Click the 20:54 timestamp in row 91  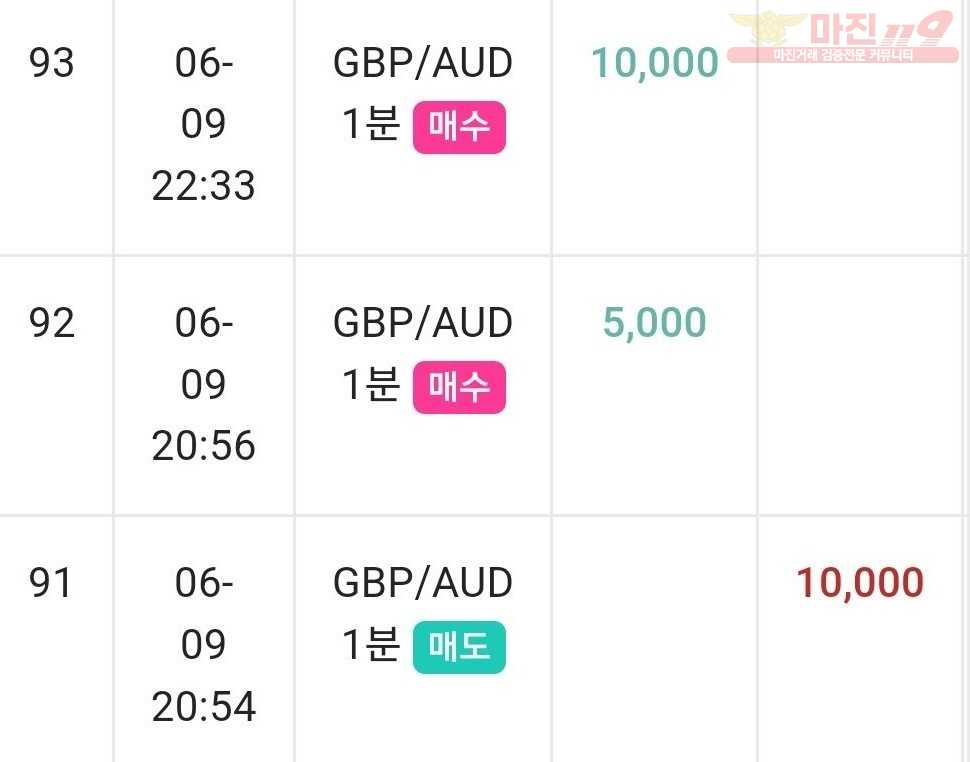point(204,706)
